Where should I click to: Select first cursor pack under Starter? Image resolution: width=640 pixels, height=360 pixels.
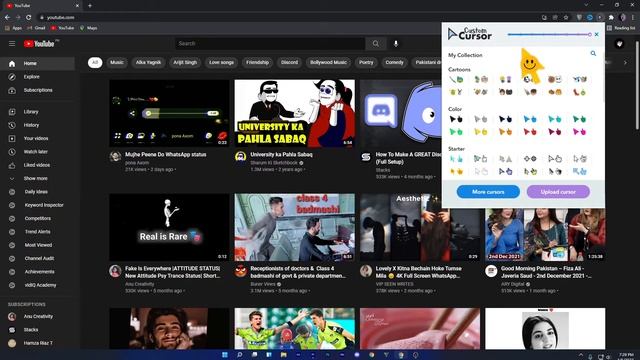(x=456, y=159)
